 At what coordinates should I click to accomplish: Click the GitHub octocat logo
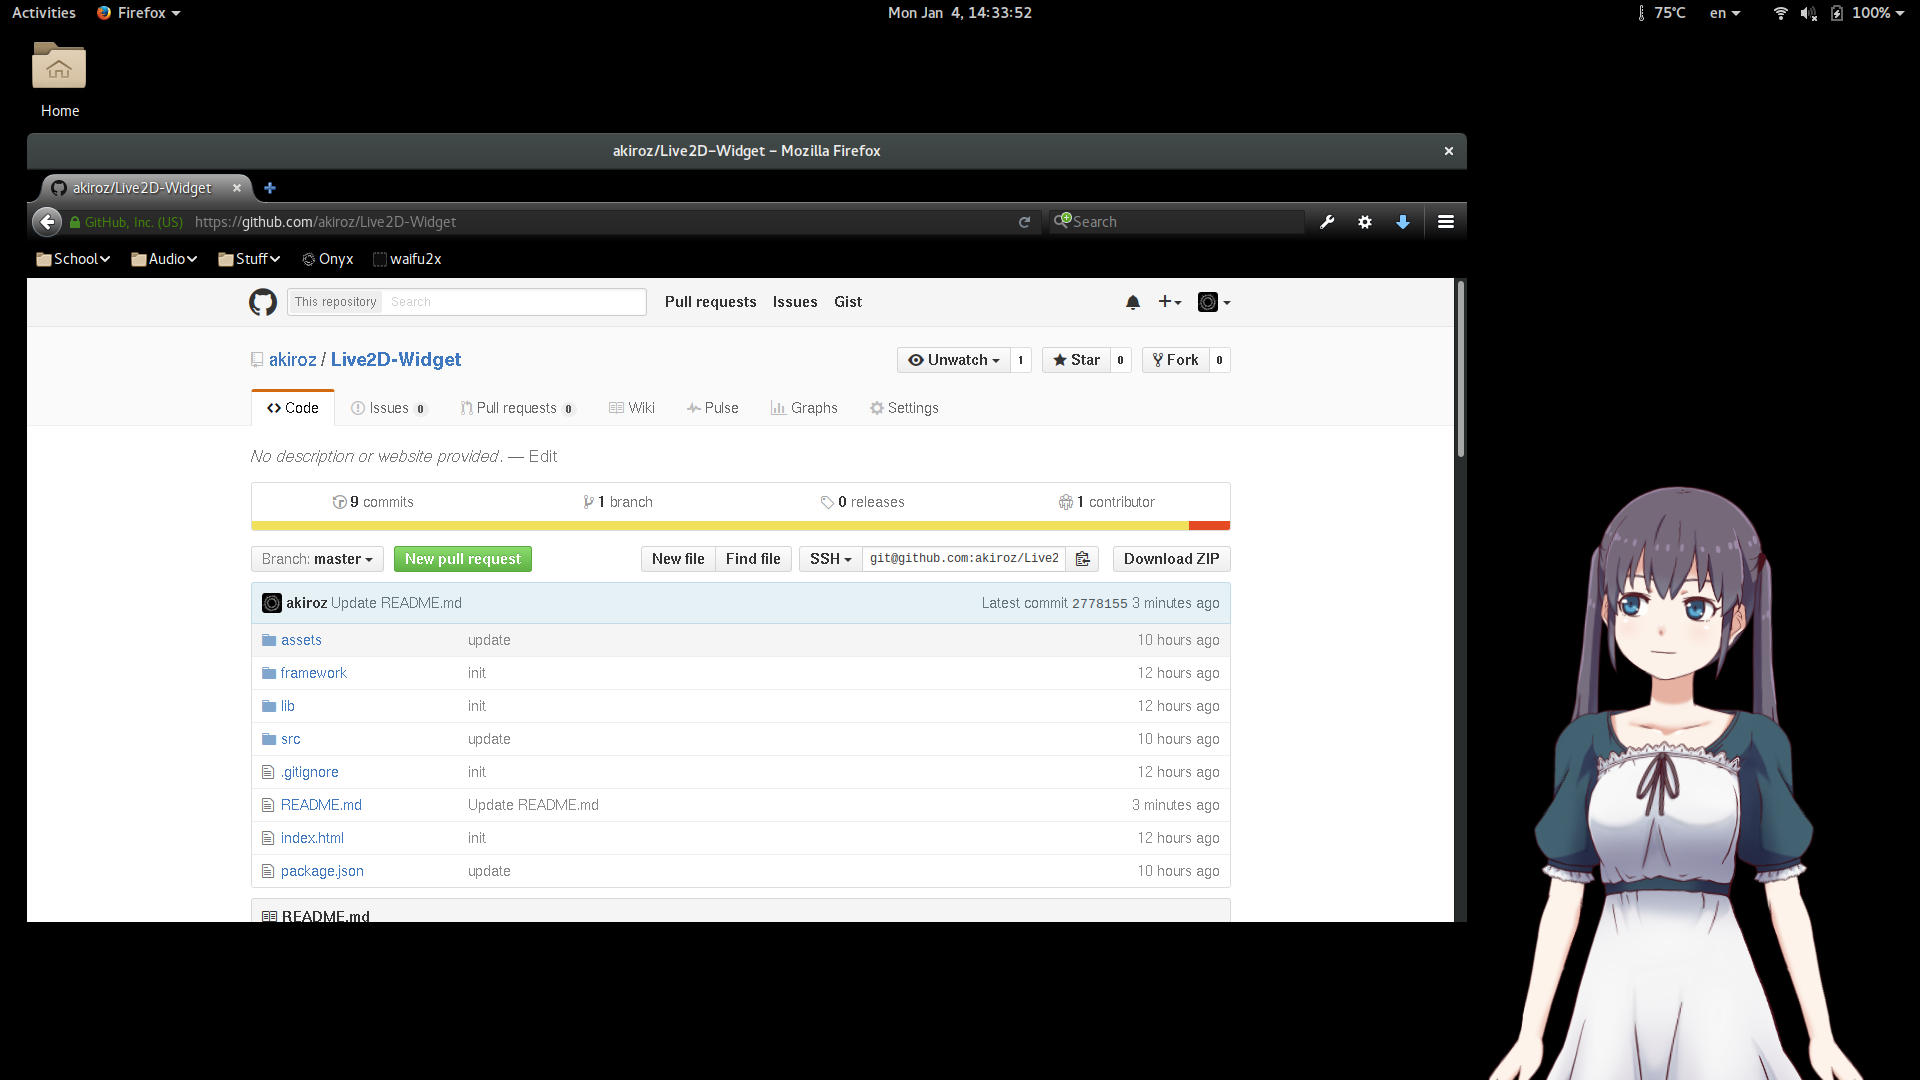click(x=263, y=302)
